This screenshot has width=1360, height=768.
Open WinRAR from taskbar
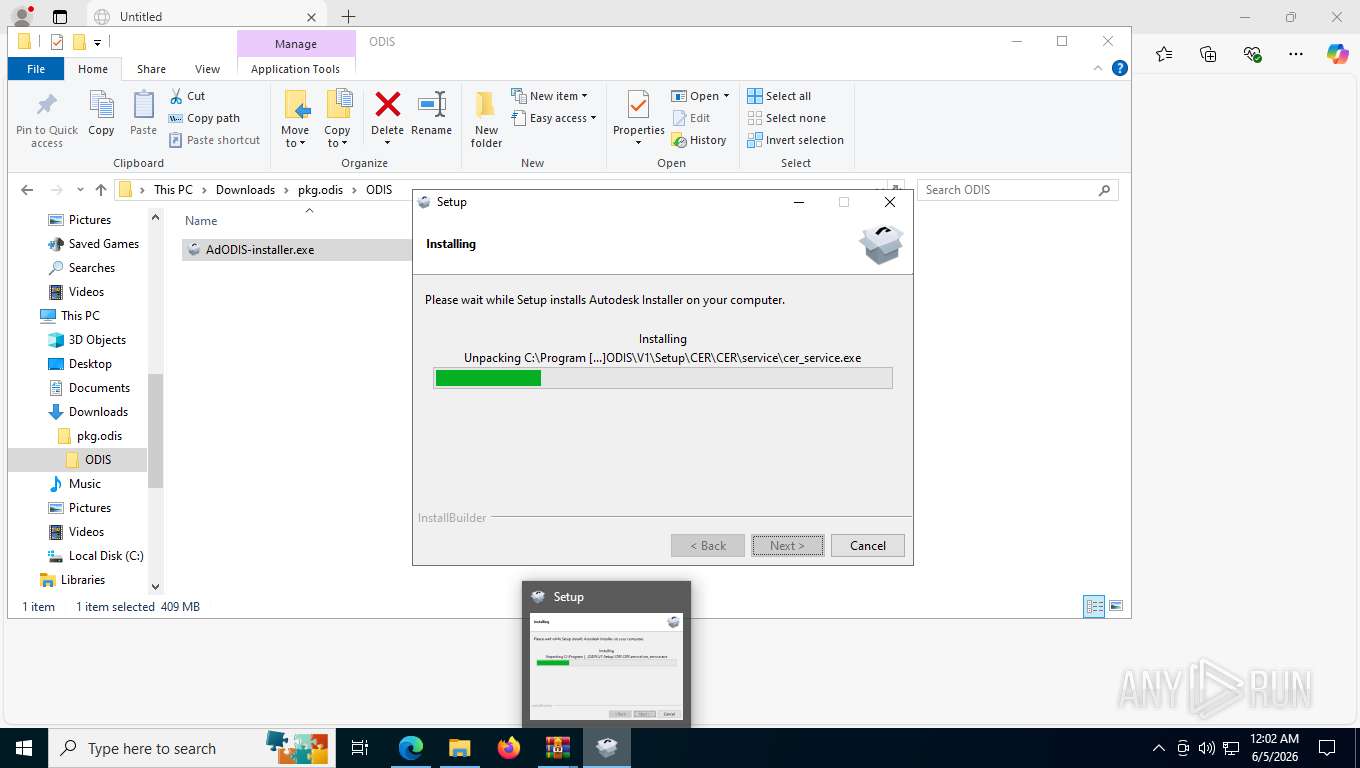pyautogui.click(x=558, y=748)
